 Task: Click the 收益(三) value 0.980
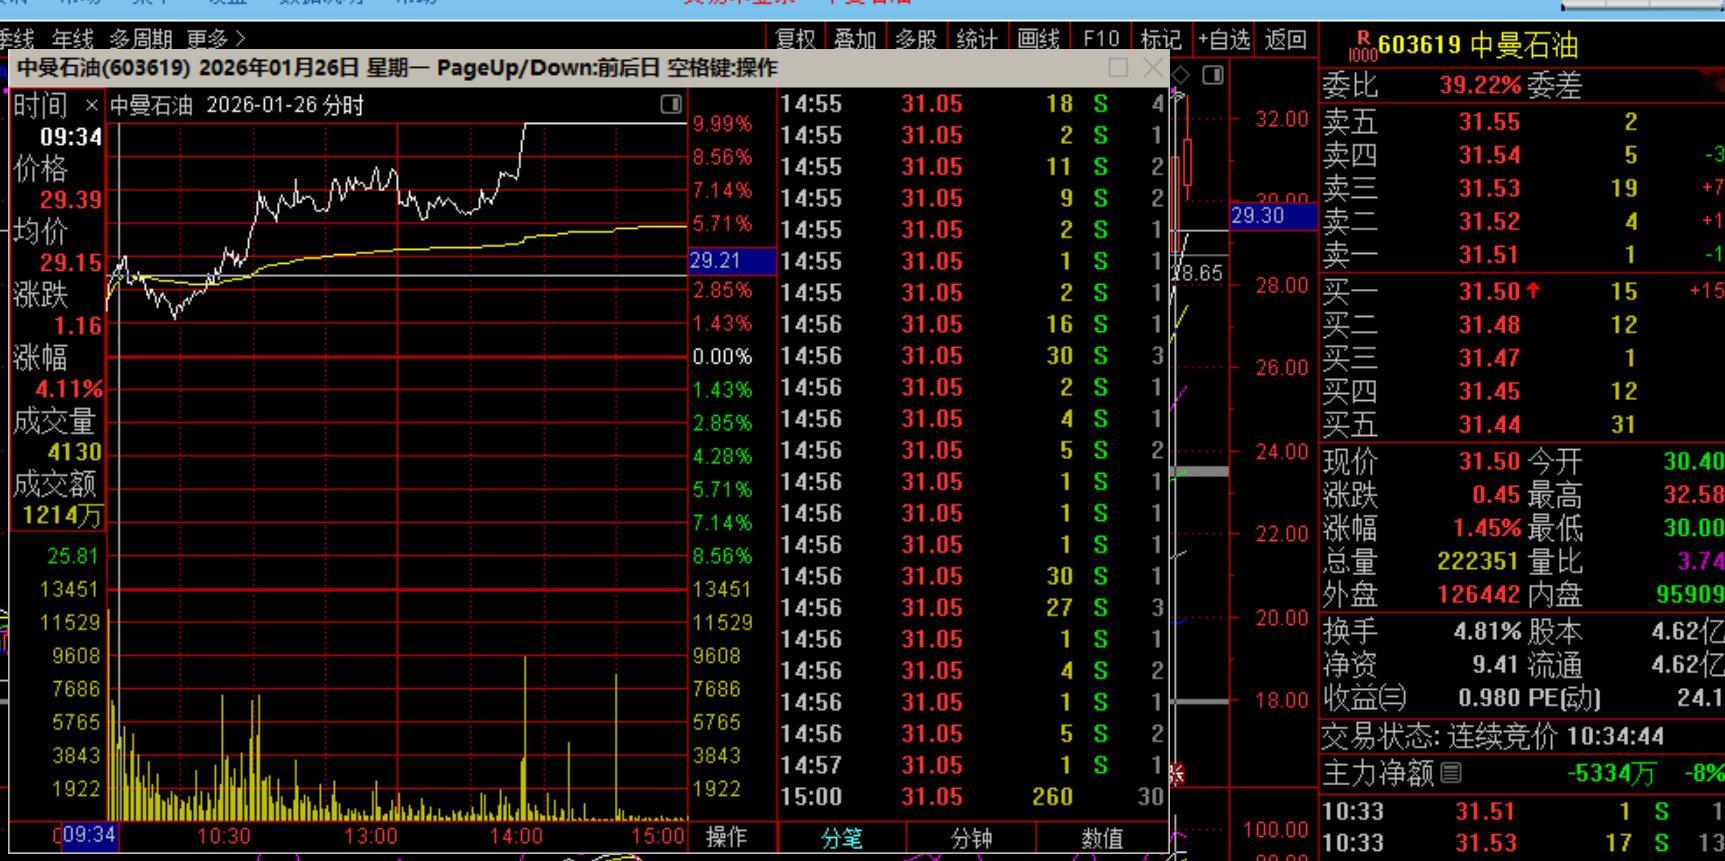(1489, 698)
